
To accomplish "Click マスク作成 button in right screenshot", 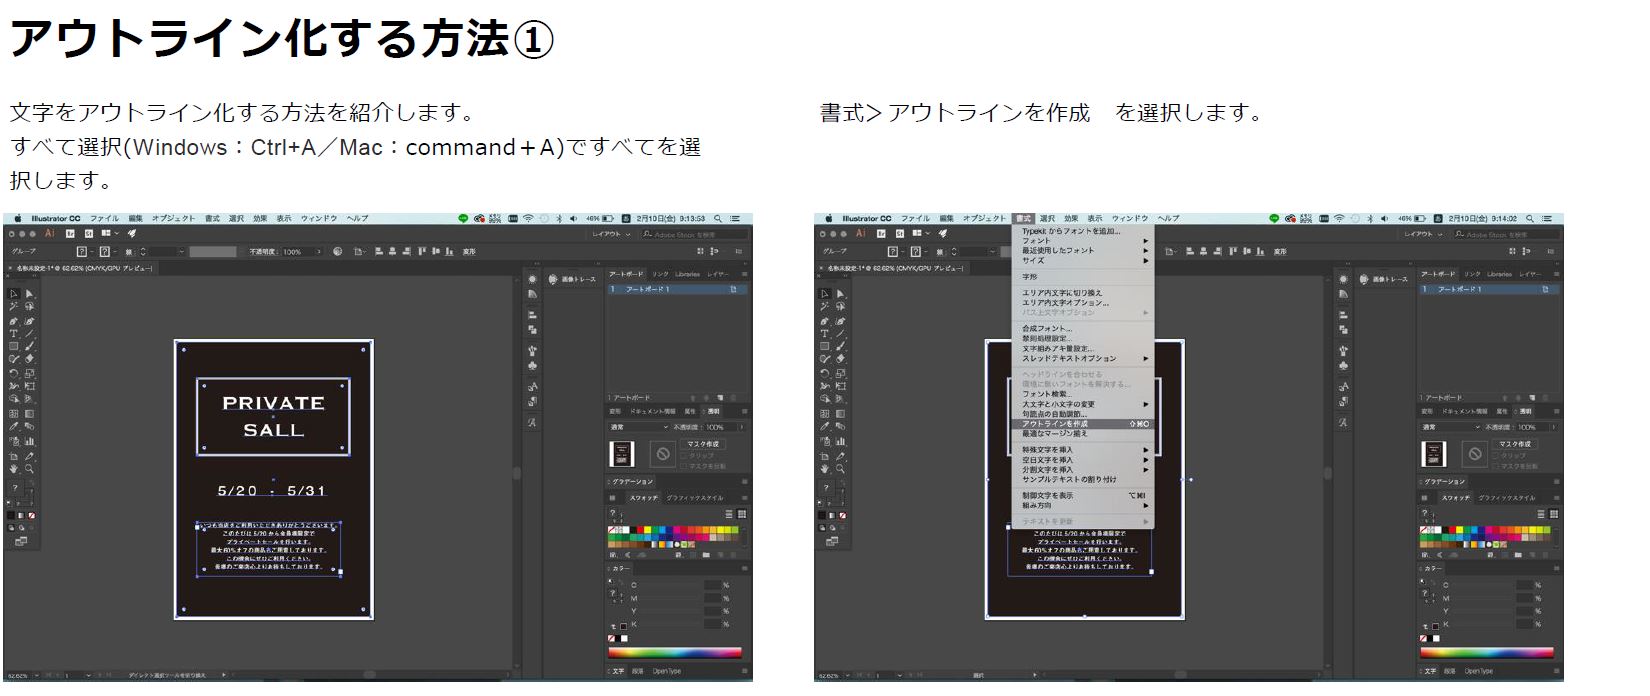I will click(x=1514, y=444).
